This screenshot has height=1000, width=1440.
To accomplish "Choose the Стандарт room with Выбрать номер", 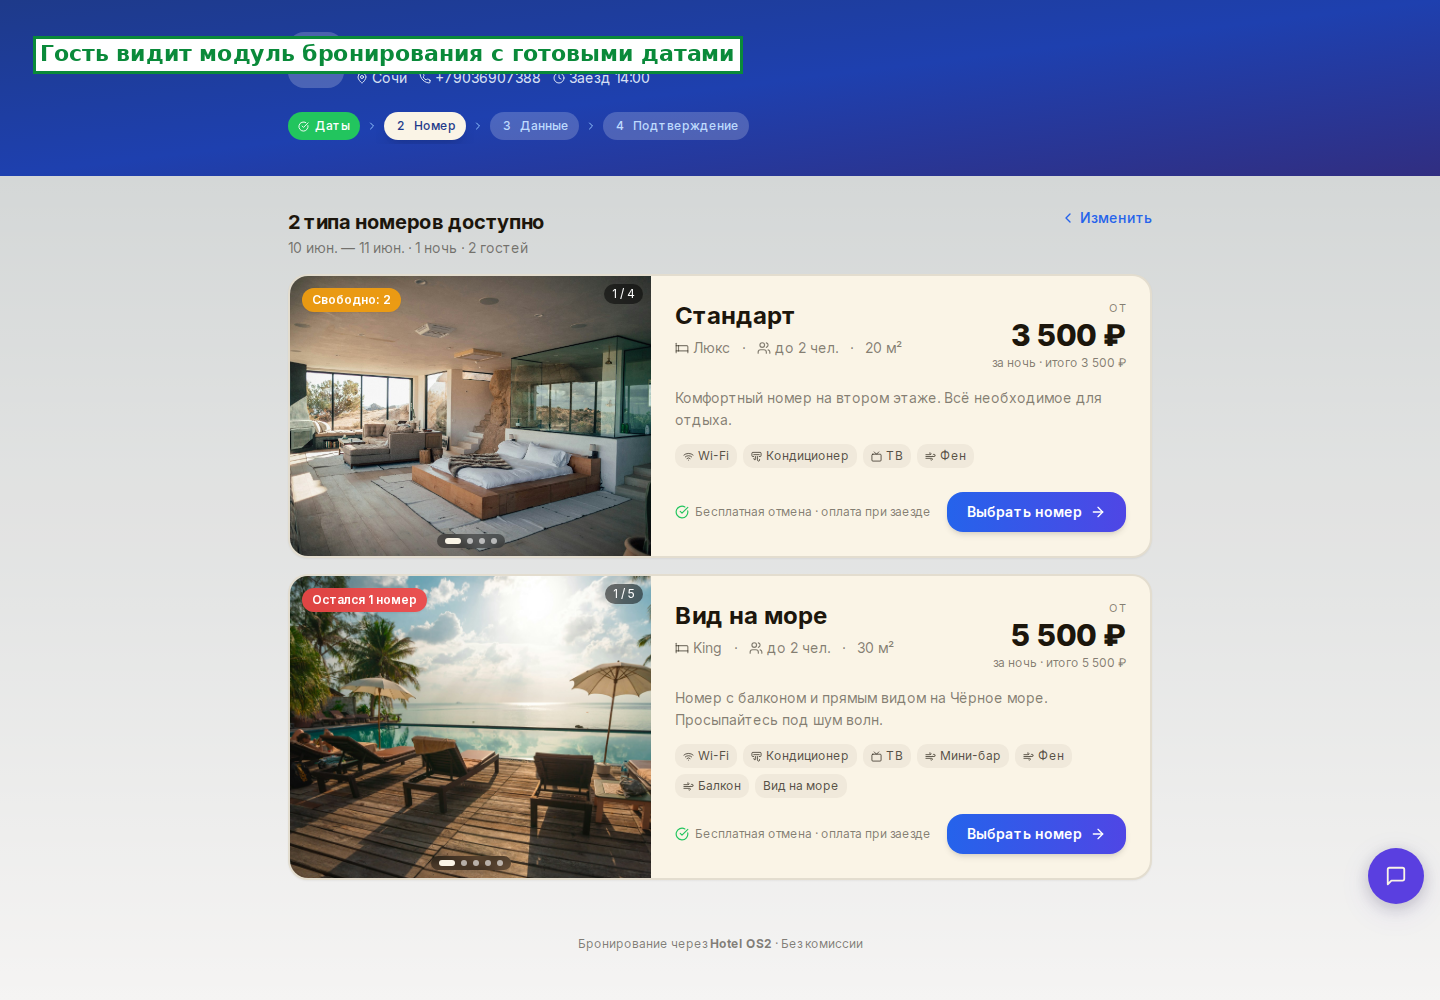I will tap(1036, 512).
